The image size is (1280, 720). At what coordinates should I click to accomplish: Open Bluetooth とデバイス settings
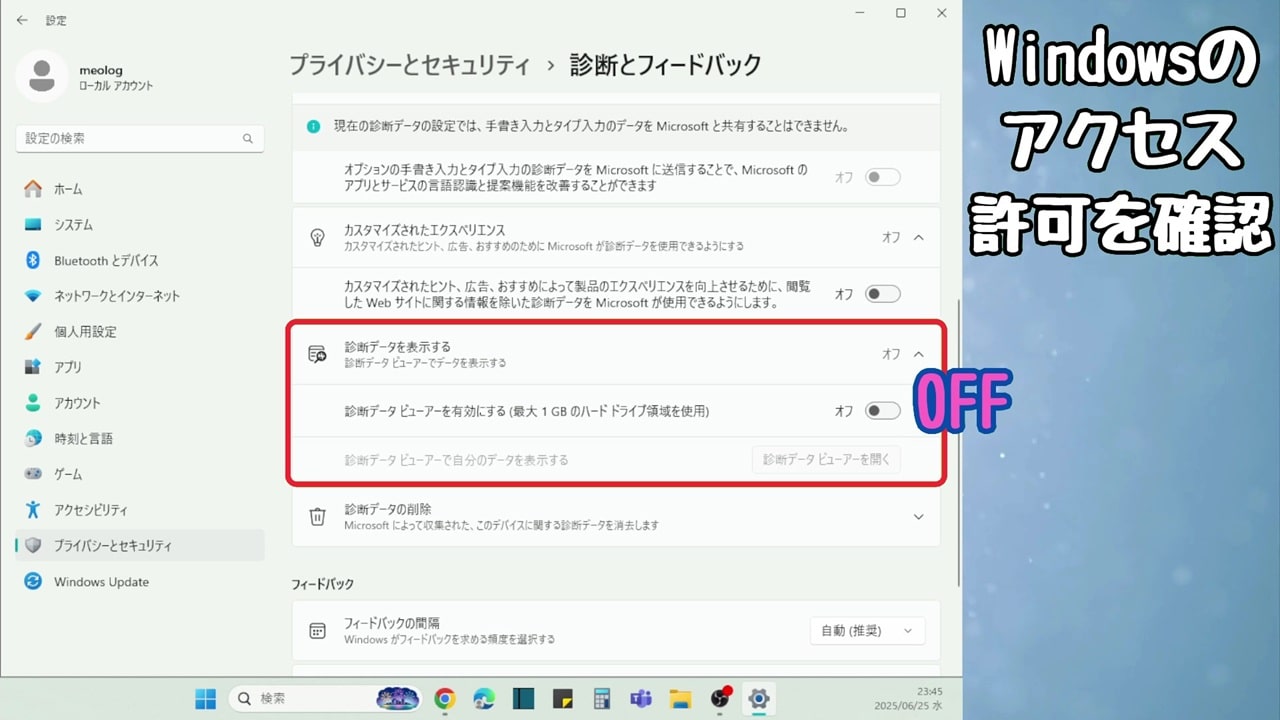click(x=140, y=260)
